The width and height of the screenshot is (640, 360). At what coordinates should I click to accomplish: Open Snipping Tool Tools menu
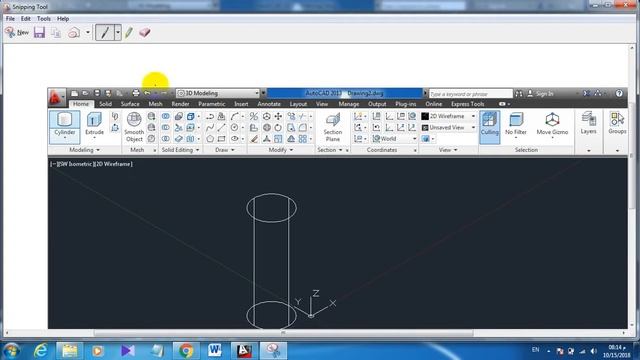(x=44, y=19)
